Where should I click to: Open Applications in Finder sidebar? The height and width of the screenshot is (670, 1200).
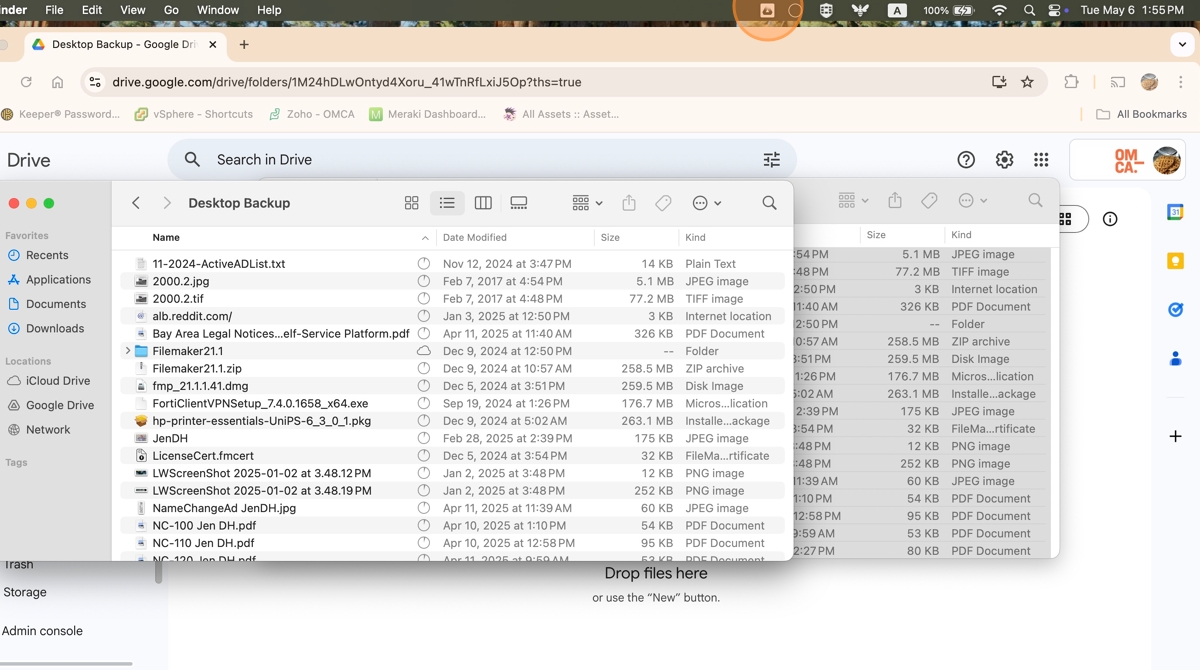pos(58,280)
